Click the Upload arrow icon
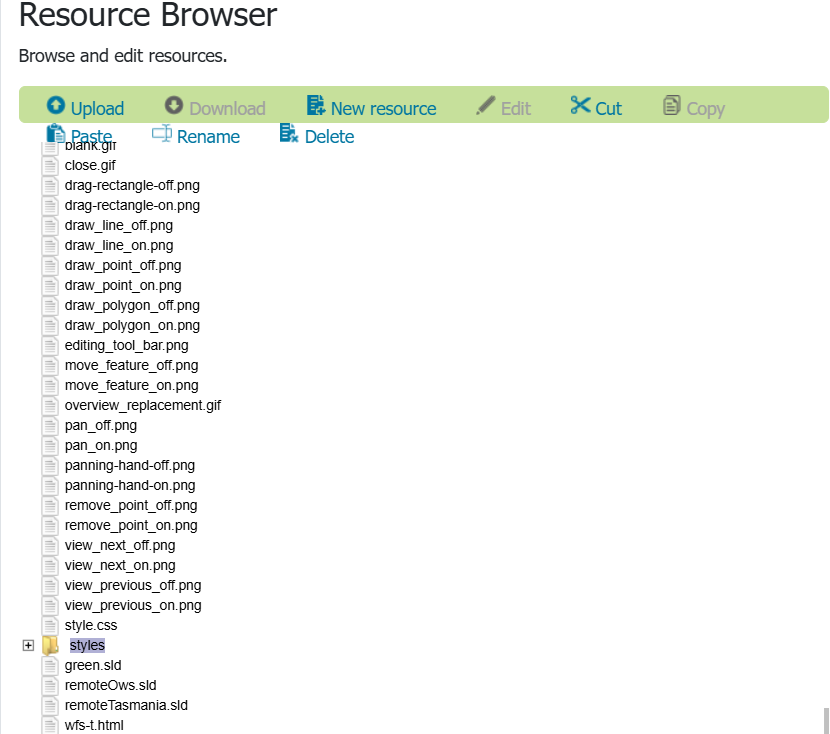 click(x=56, y=105)
